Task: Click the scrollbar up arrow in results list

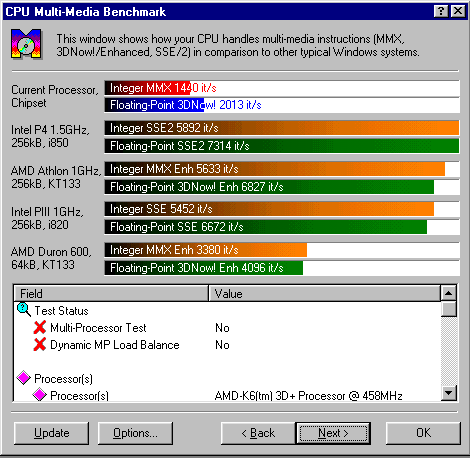Action: click(449, 293)
